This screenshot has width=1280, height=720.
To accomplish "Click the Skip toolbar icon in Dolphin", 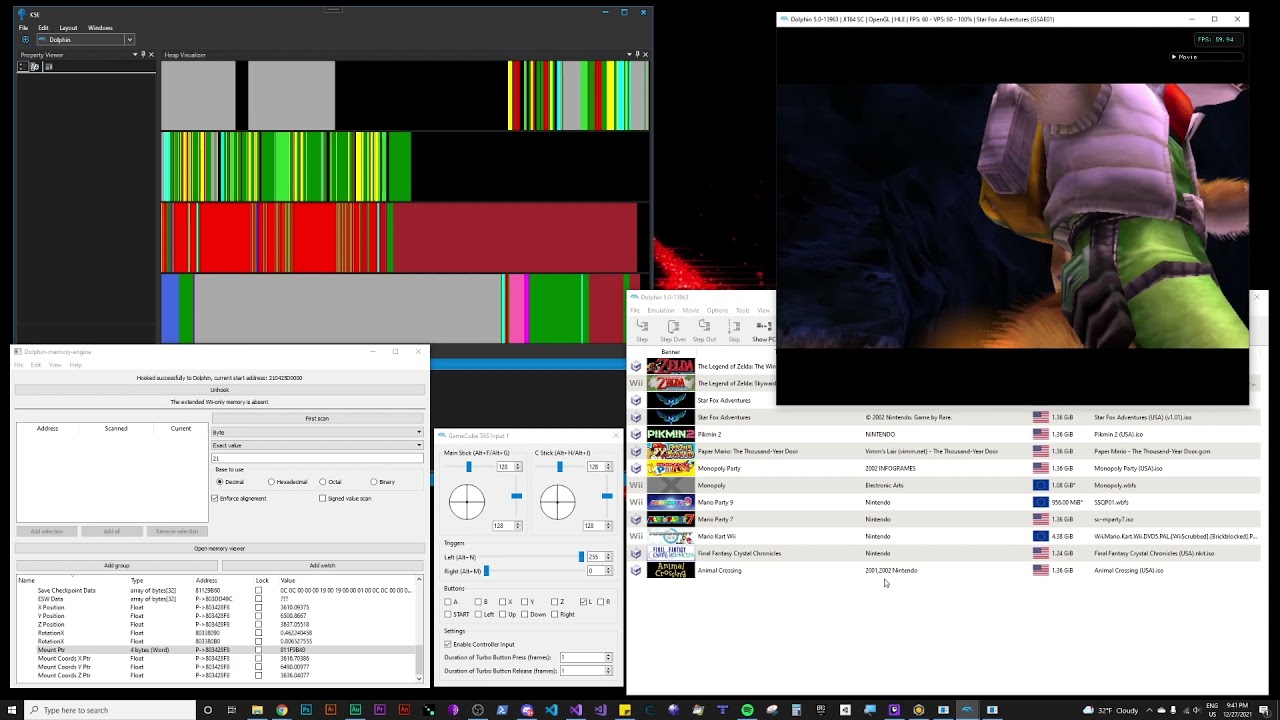I will (x=734, y=330).
